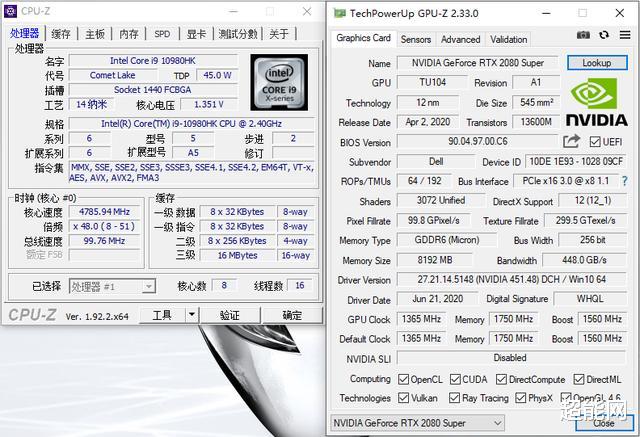Click the TDP value 45.0 W

coord(218,75)
